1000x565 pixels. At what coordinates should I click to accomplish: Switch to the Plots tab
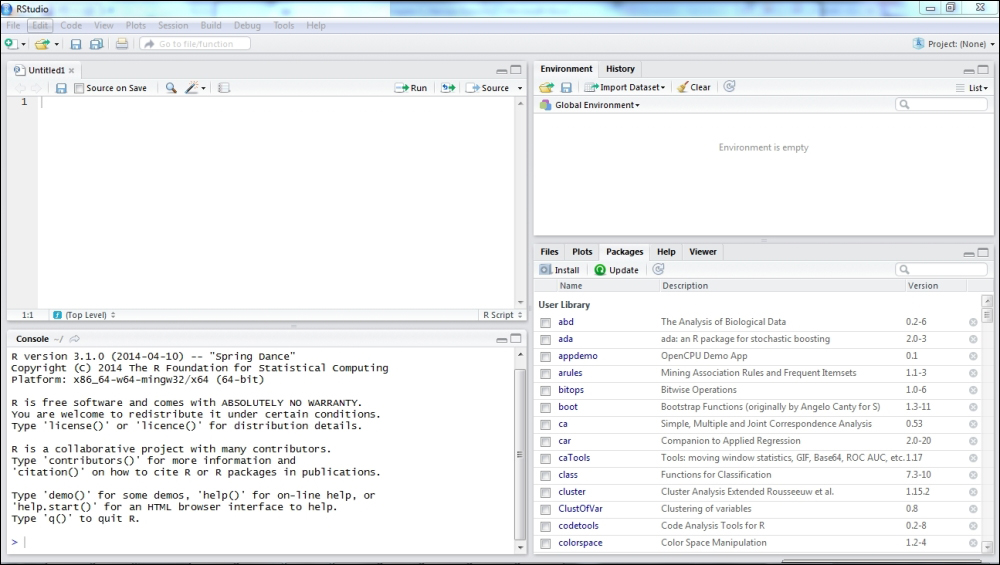point(582,252)
